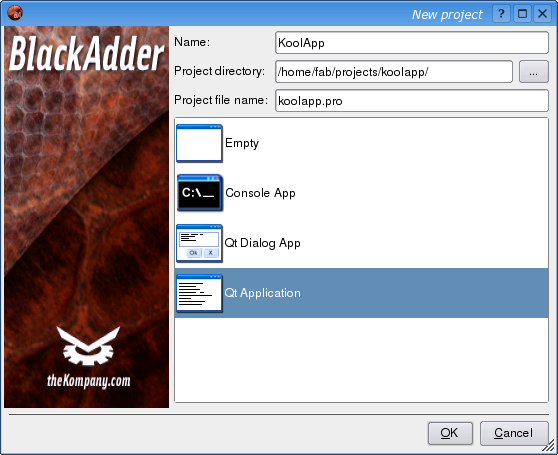Pick the Qt Dialog App template icon
The image size is (558, 455).
coord(199,243)
